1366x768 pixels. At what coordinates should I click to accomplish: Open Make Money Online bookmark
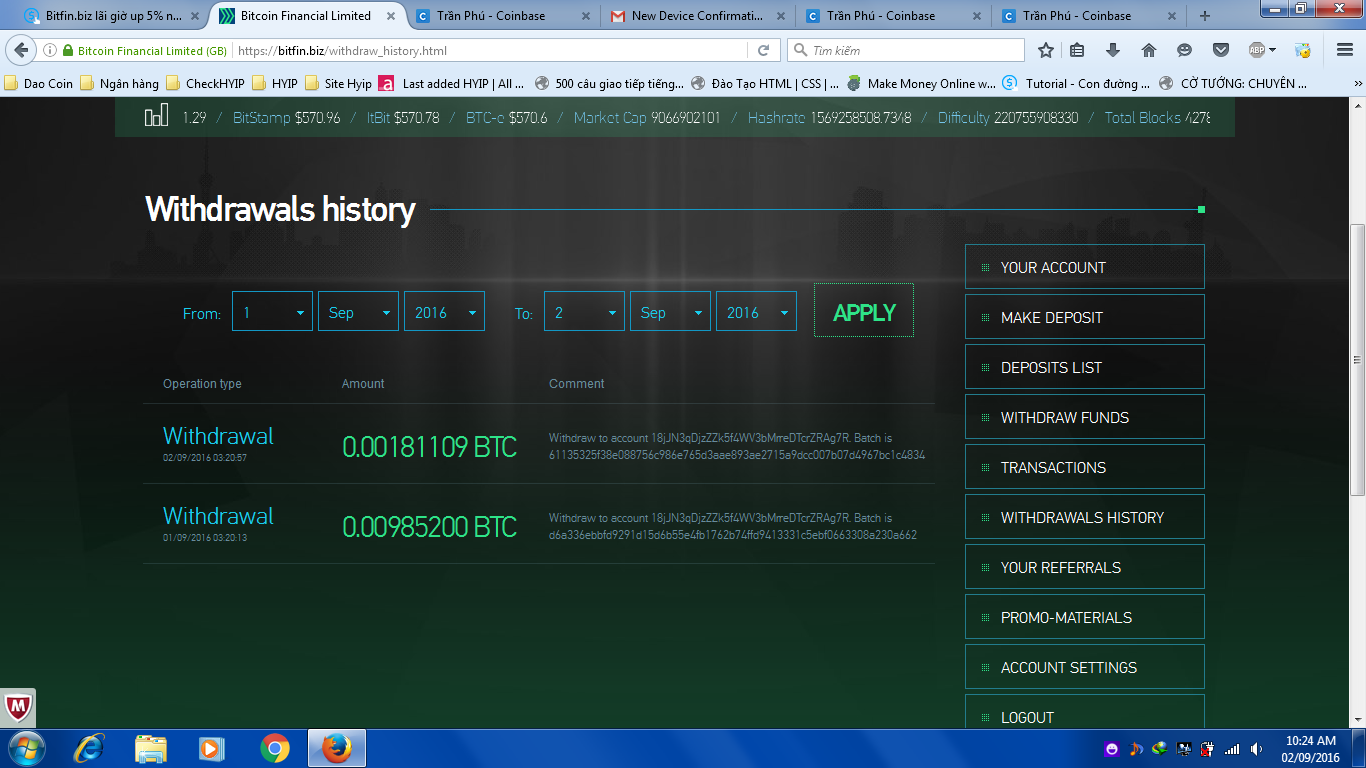pos(921,84)
